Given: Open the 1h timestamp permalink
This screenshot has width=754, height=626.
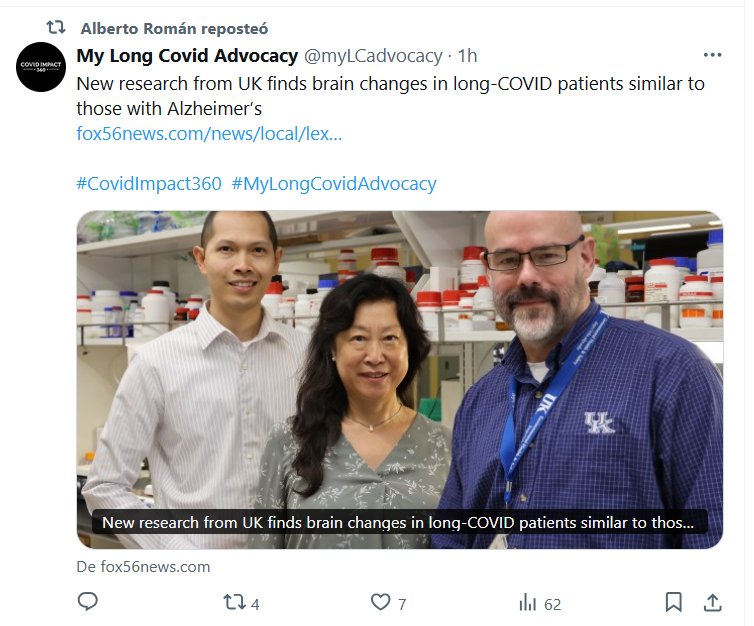Looking at the screenshot, I should click(x=467, y=56).
